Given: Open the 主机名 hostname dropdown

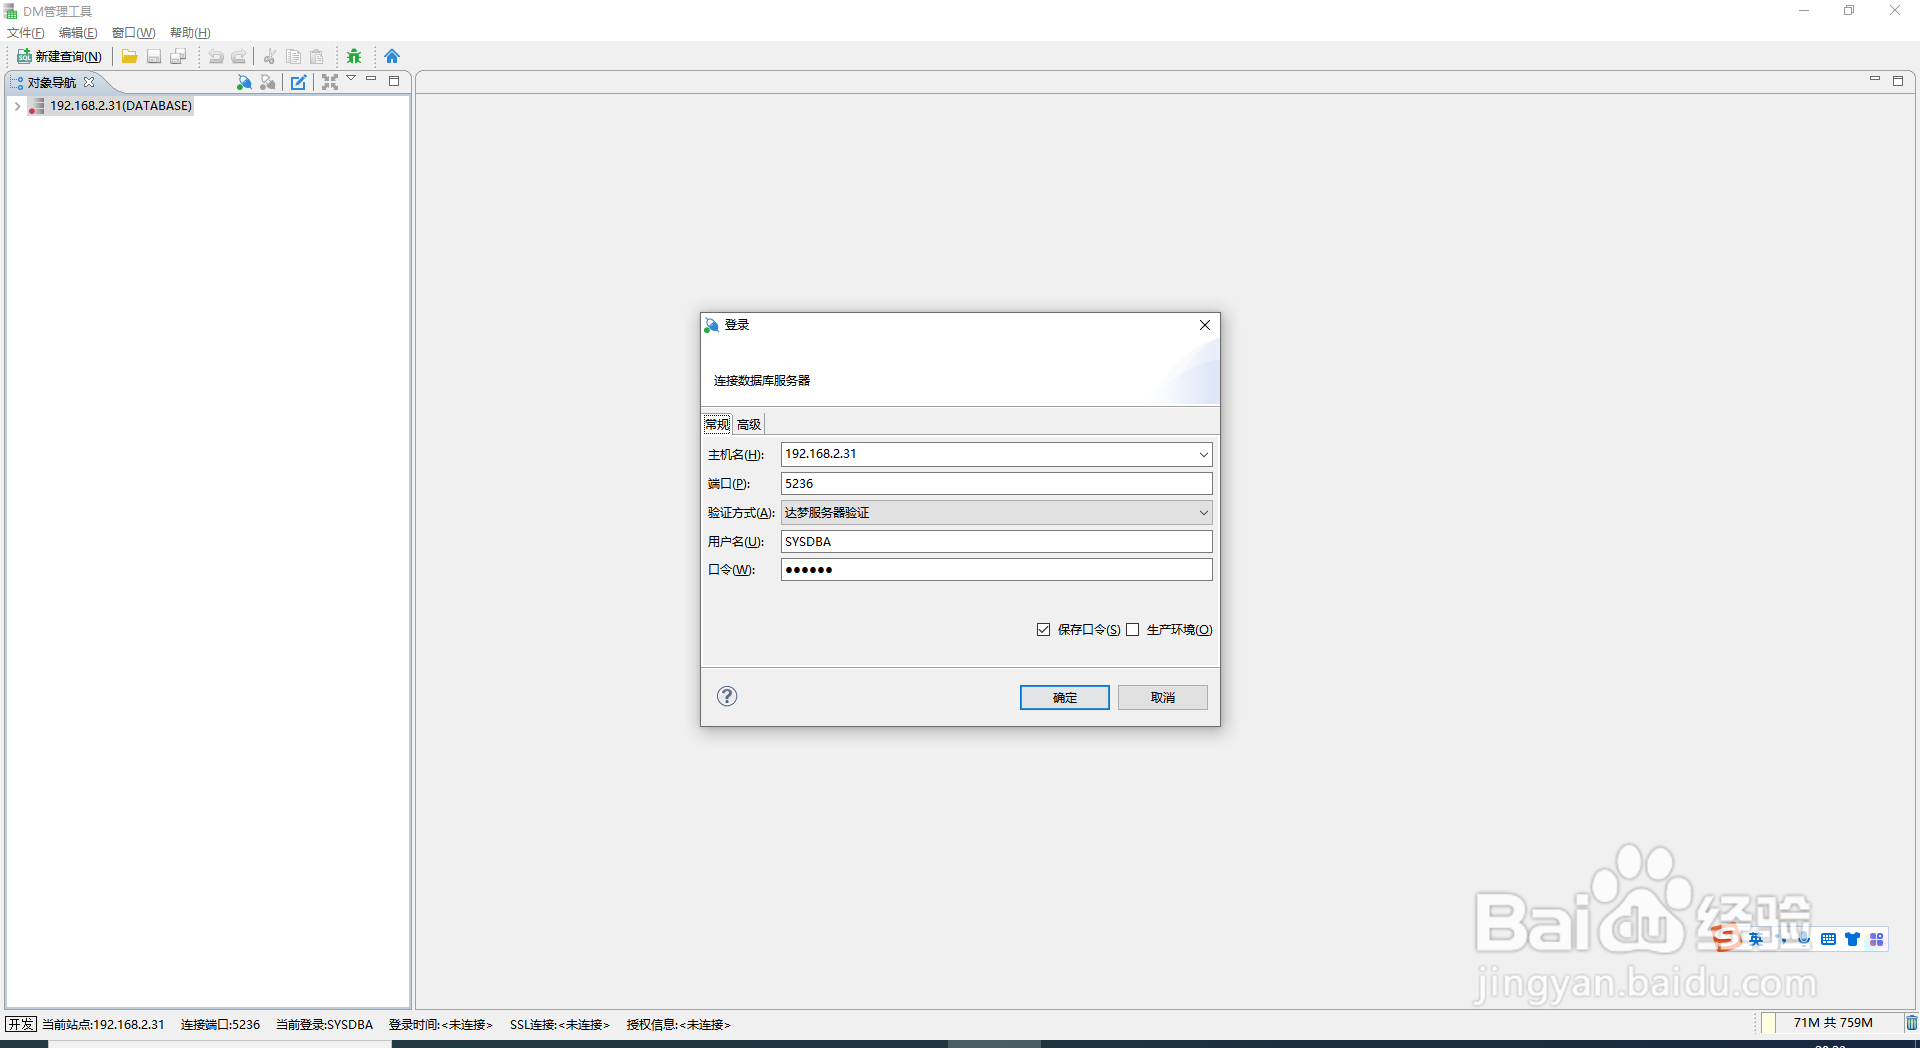Looking at the screenshot, I should tap(1203, 454).
